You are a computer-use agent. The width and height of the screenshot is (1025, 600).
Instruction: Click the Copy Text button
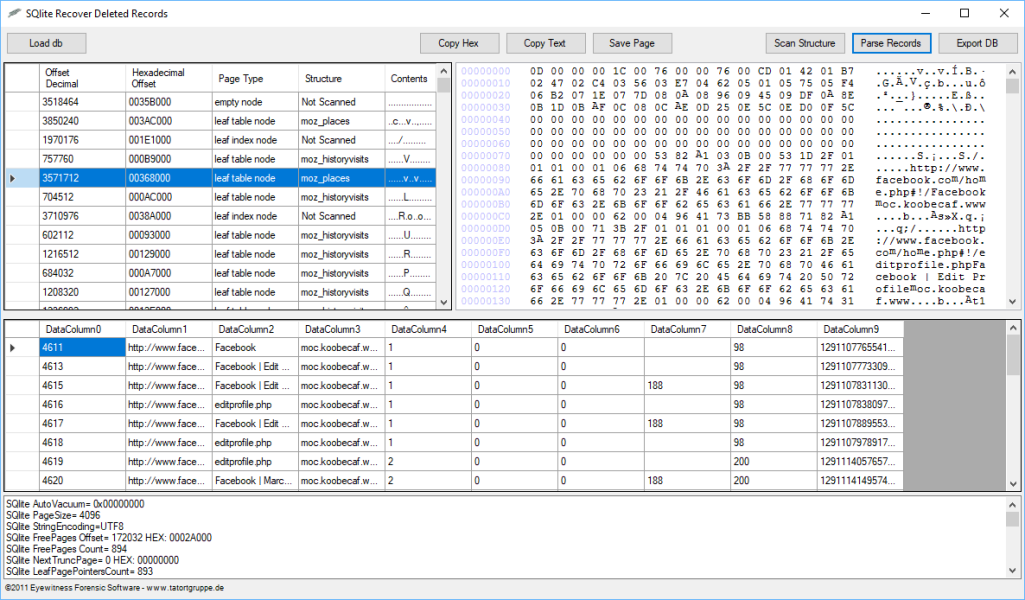pyautogui.click(x=545, y=43)
